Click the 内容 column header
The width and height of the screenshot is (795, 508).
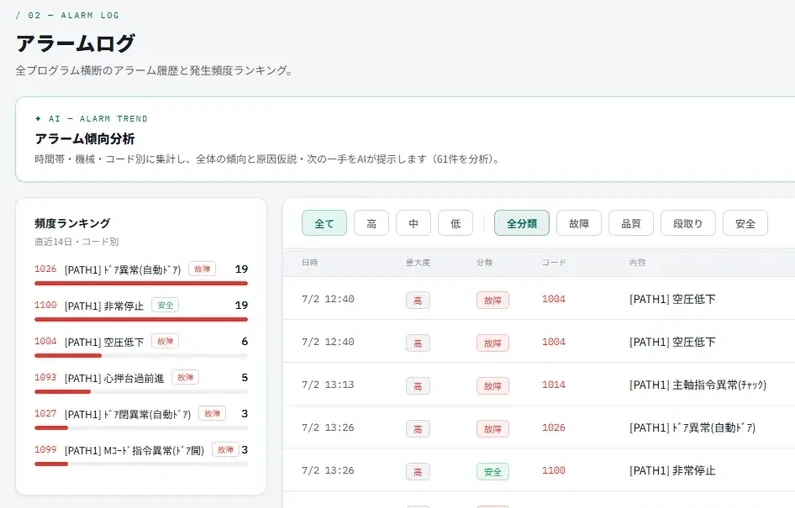click(x=637, y=263)
